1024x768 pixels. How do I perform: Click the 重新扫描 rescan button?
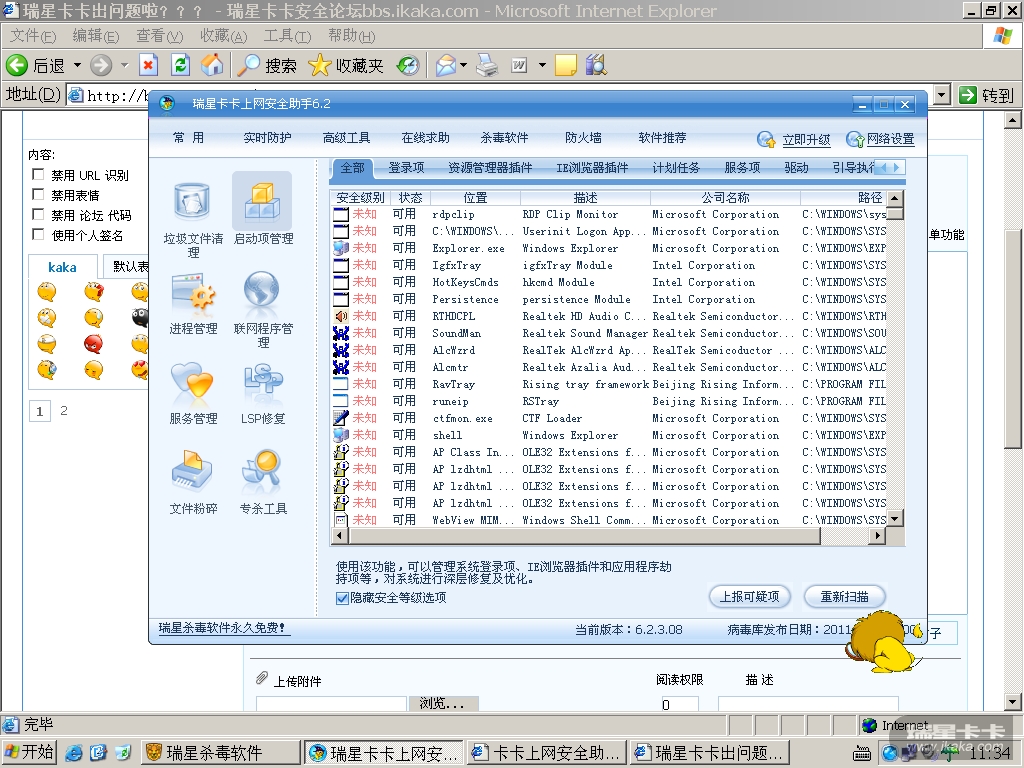pos(844,597)
